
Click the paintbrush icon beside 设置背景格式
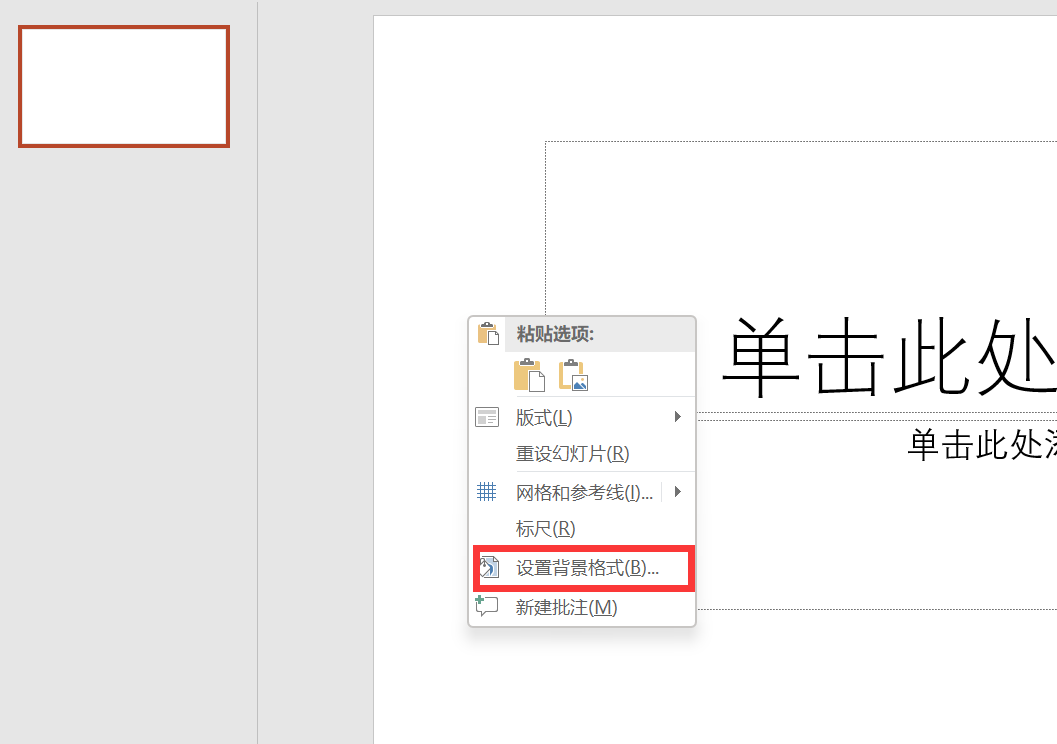(x=489, y=567)
